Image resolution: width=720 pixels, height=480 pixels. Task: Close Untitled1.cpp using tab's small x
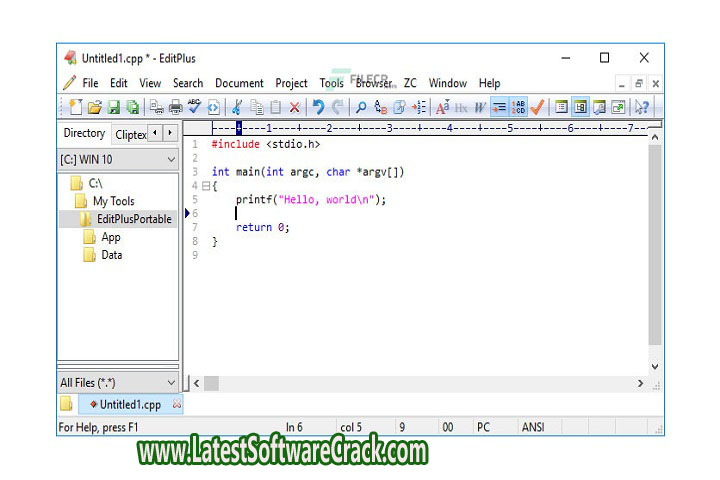[x=177, y=405]
